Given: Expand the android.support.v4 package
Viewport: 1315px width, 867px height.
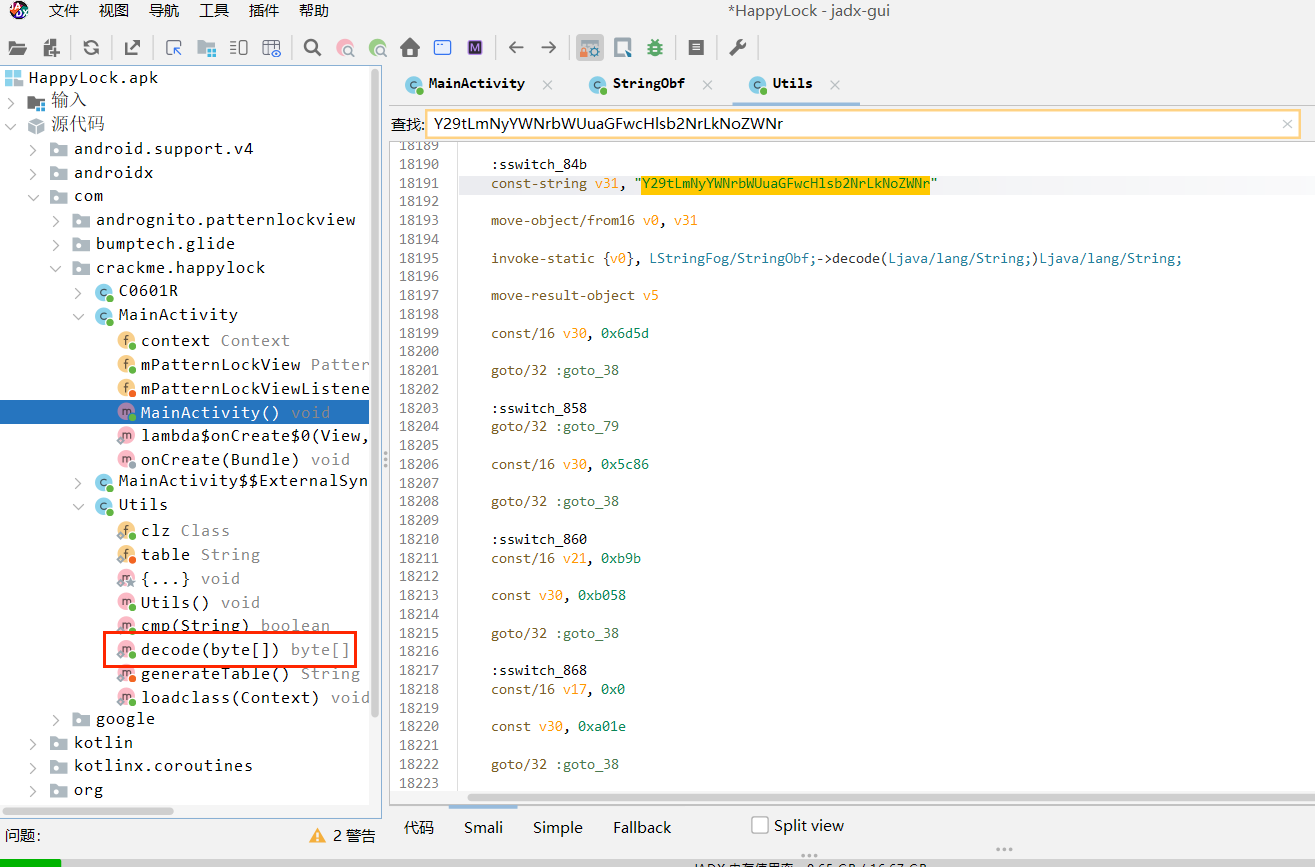Looking at the screenshot, I should pos(33,149).
